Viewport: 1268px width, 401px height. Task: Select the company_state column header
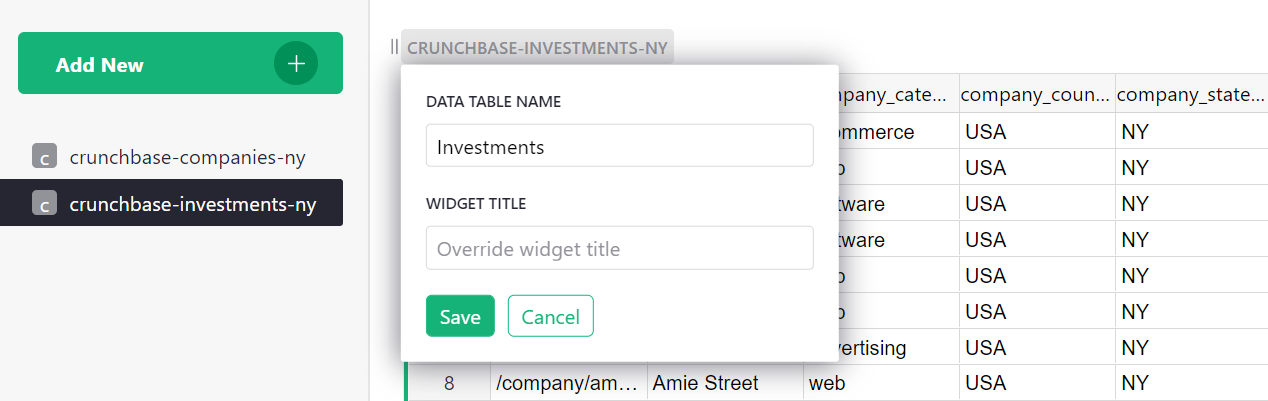click(1191, 95)
